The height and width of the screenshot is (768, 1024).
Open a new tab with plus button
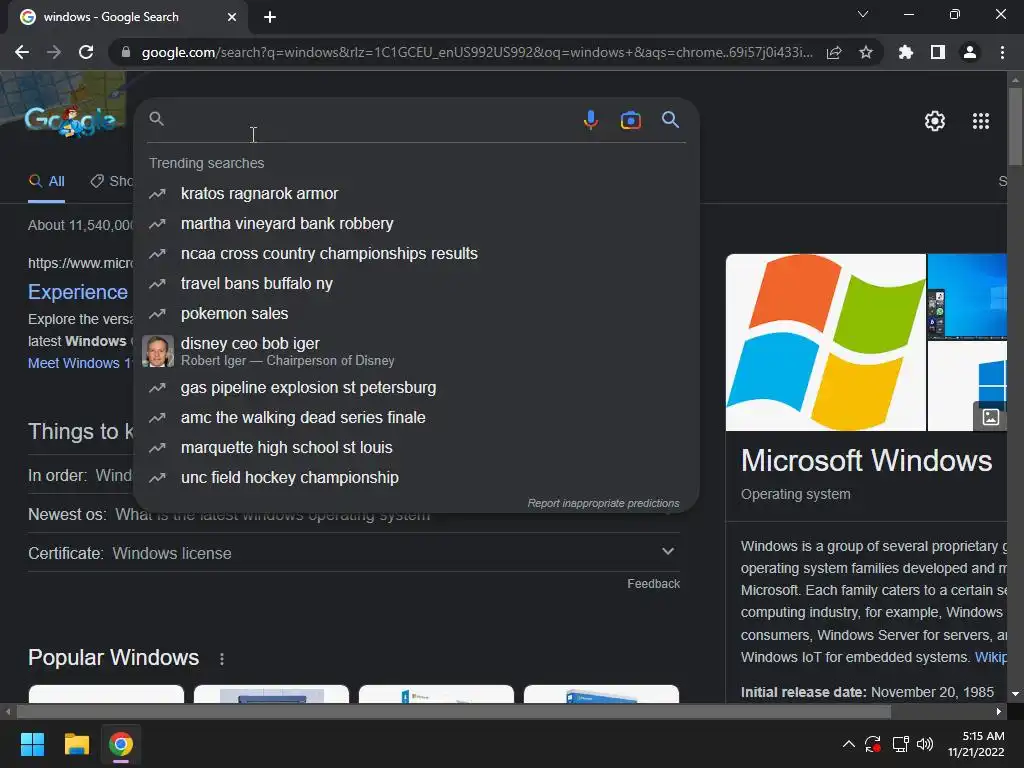click(x=270, y=17)
